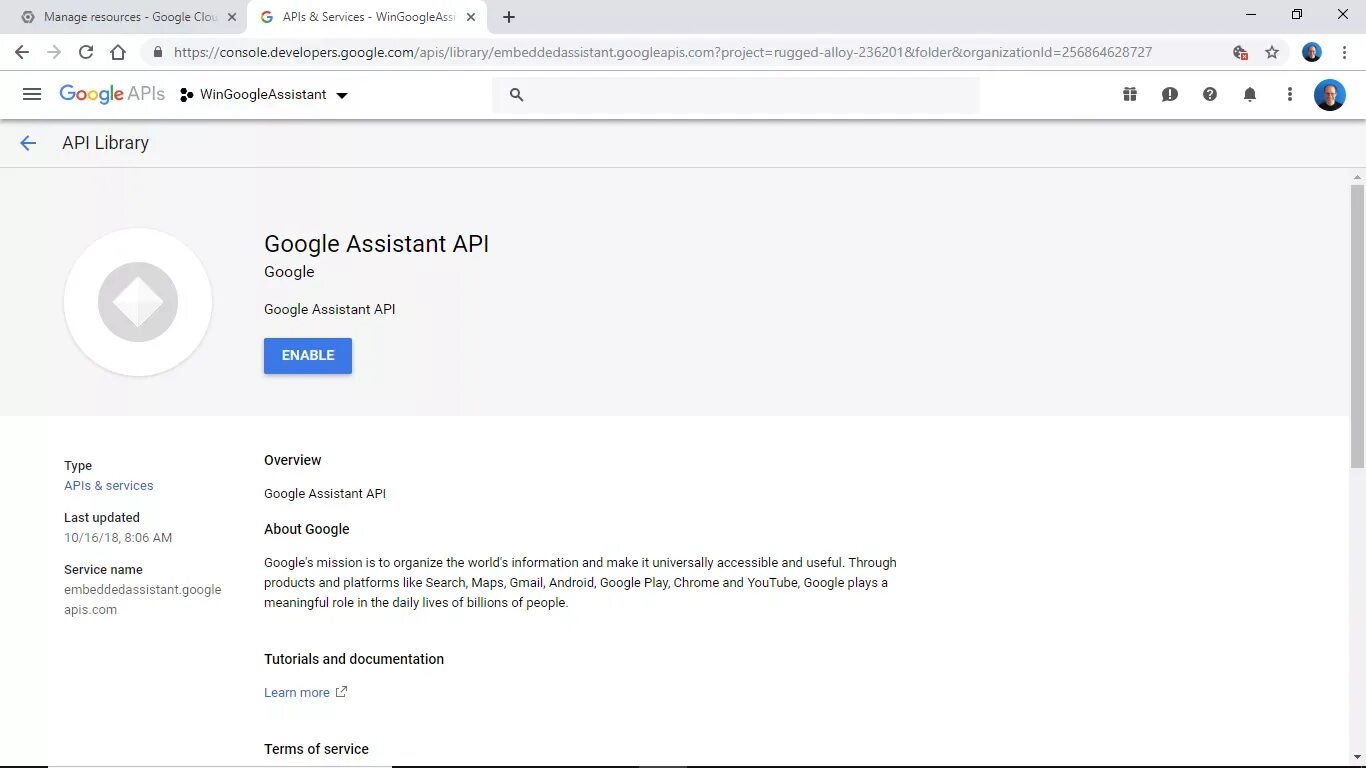The height and width of the screenshot is (768, 1366).
Task: View site info via the lock icon
Action: (x=157, y=52)
